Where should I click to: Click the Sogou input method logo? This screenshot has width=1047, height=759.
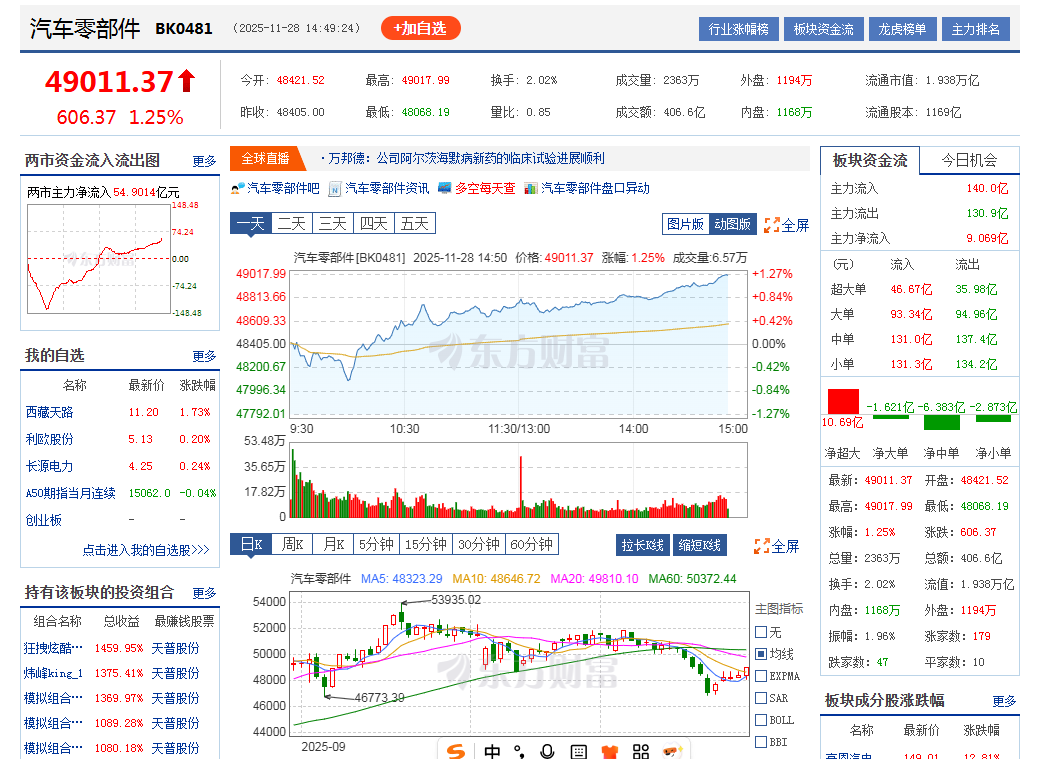[x=456, y=751]
